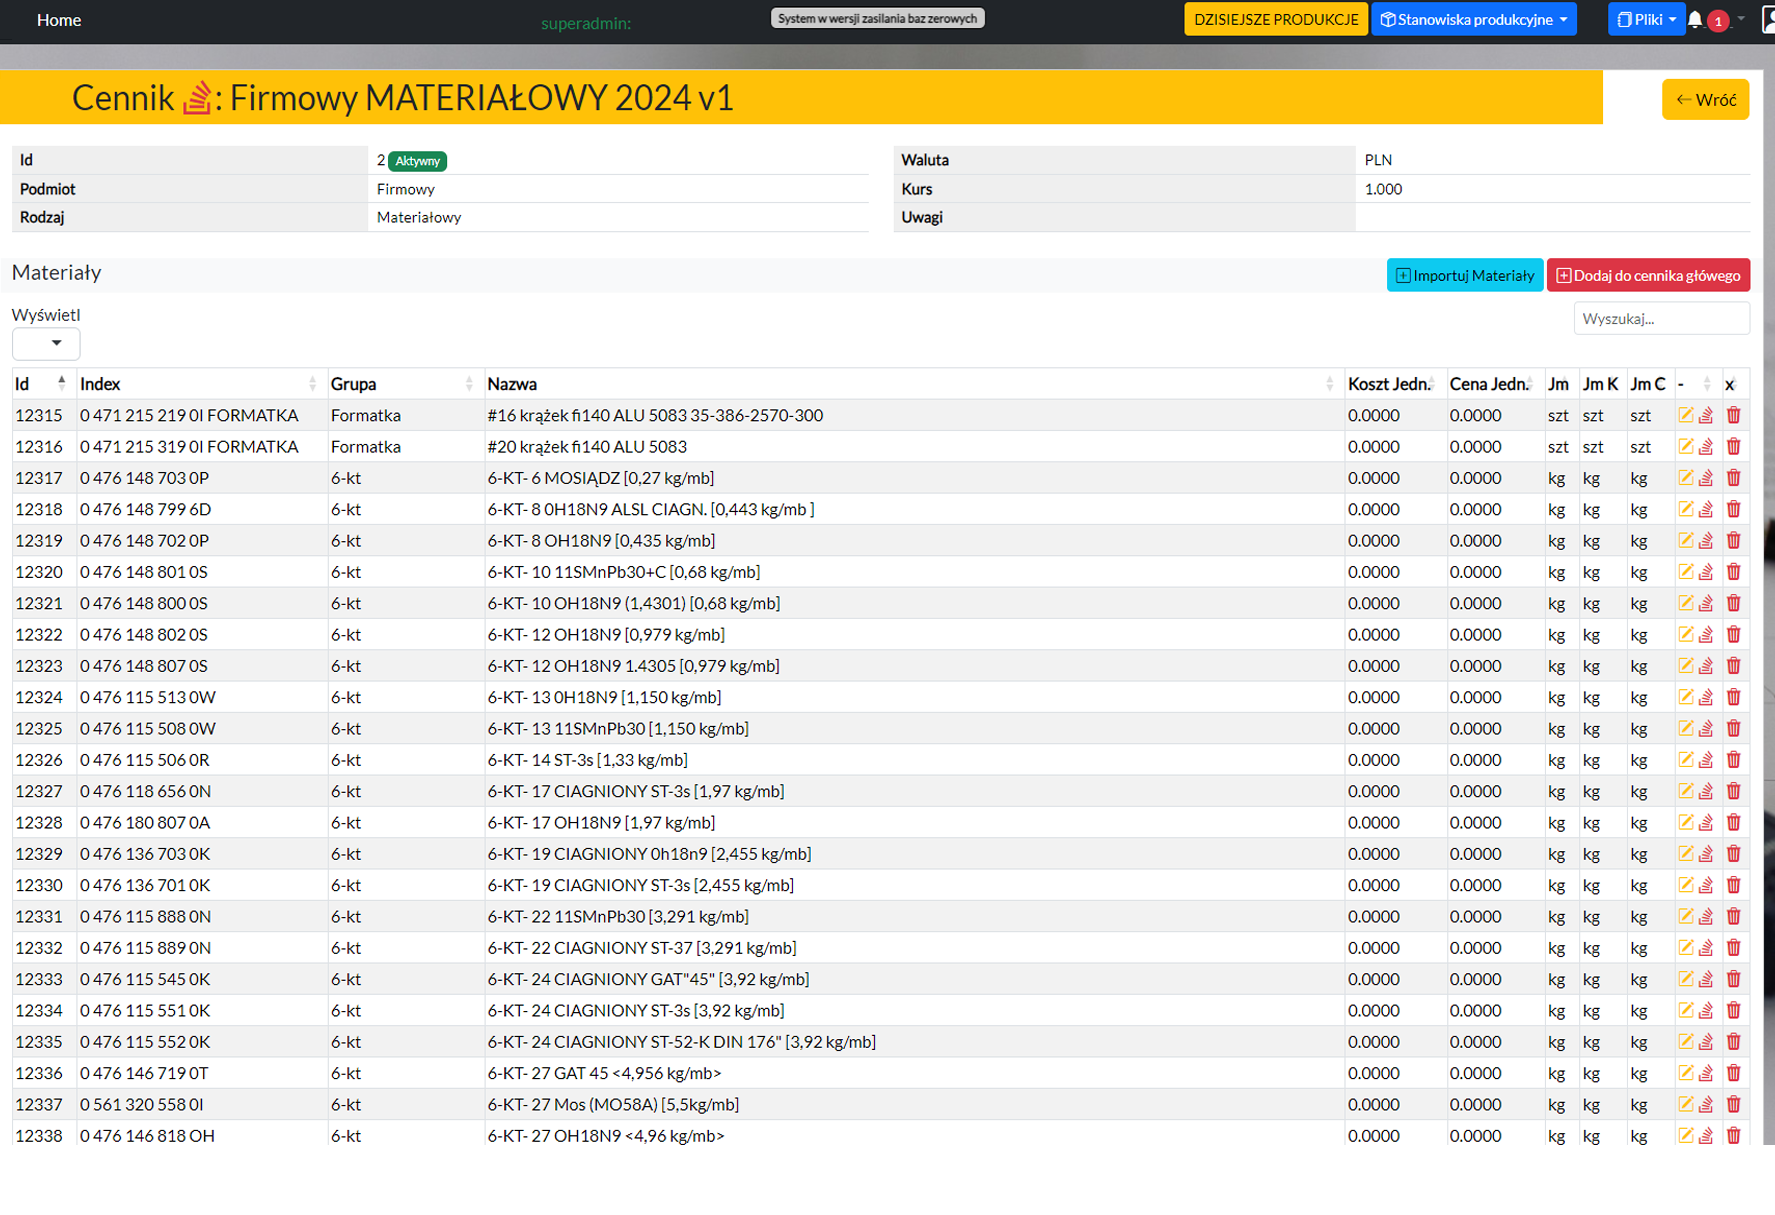1775x1215 pixels.
Task: Remove row 12333 with the trash icon
Action: (1733, 979)
